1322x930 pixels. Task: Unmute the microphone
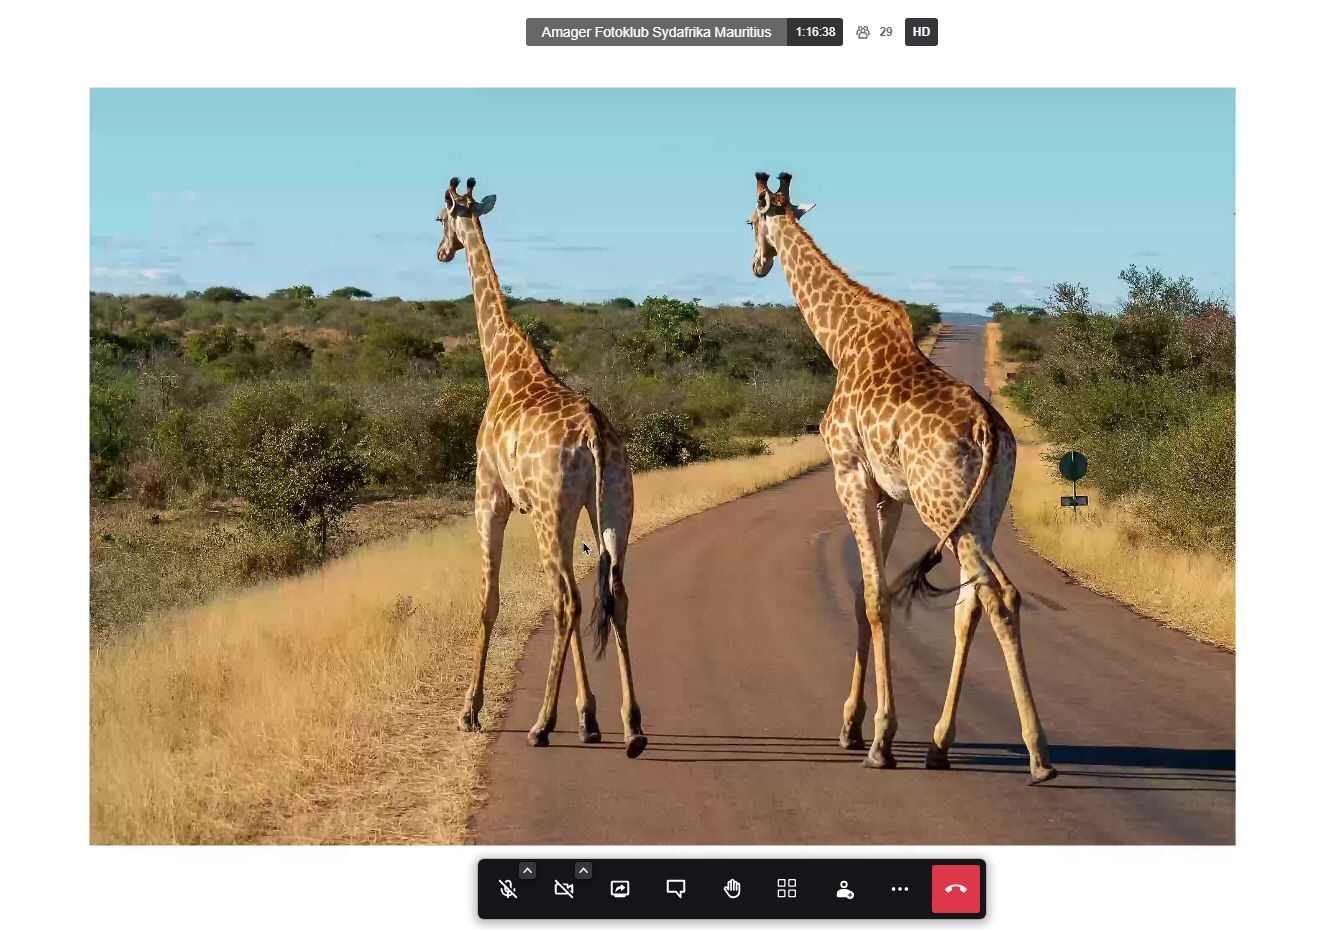[x=508, y=889]
